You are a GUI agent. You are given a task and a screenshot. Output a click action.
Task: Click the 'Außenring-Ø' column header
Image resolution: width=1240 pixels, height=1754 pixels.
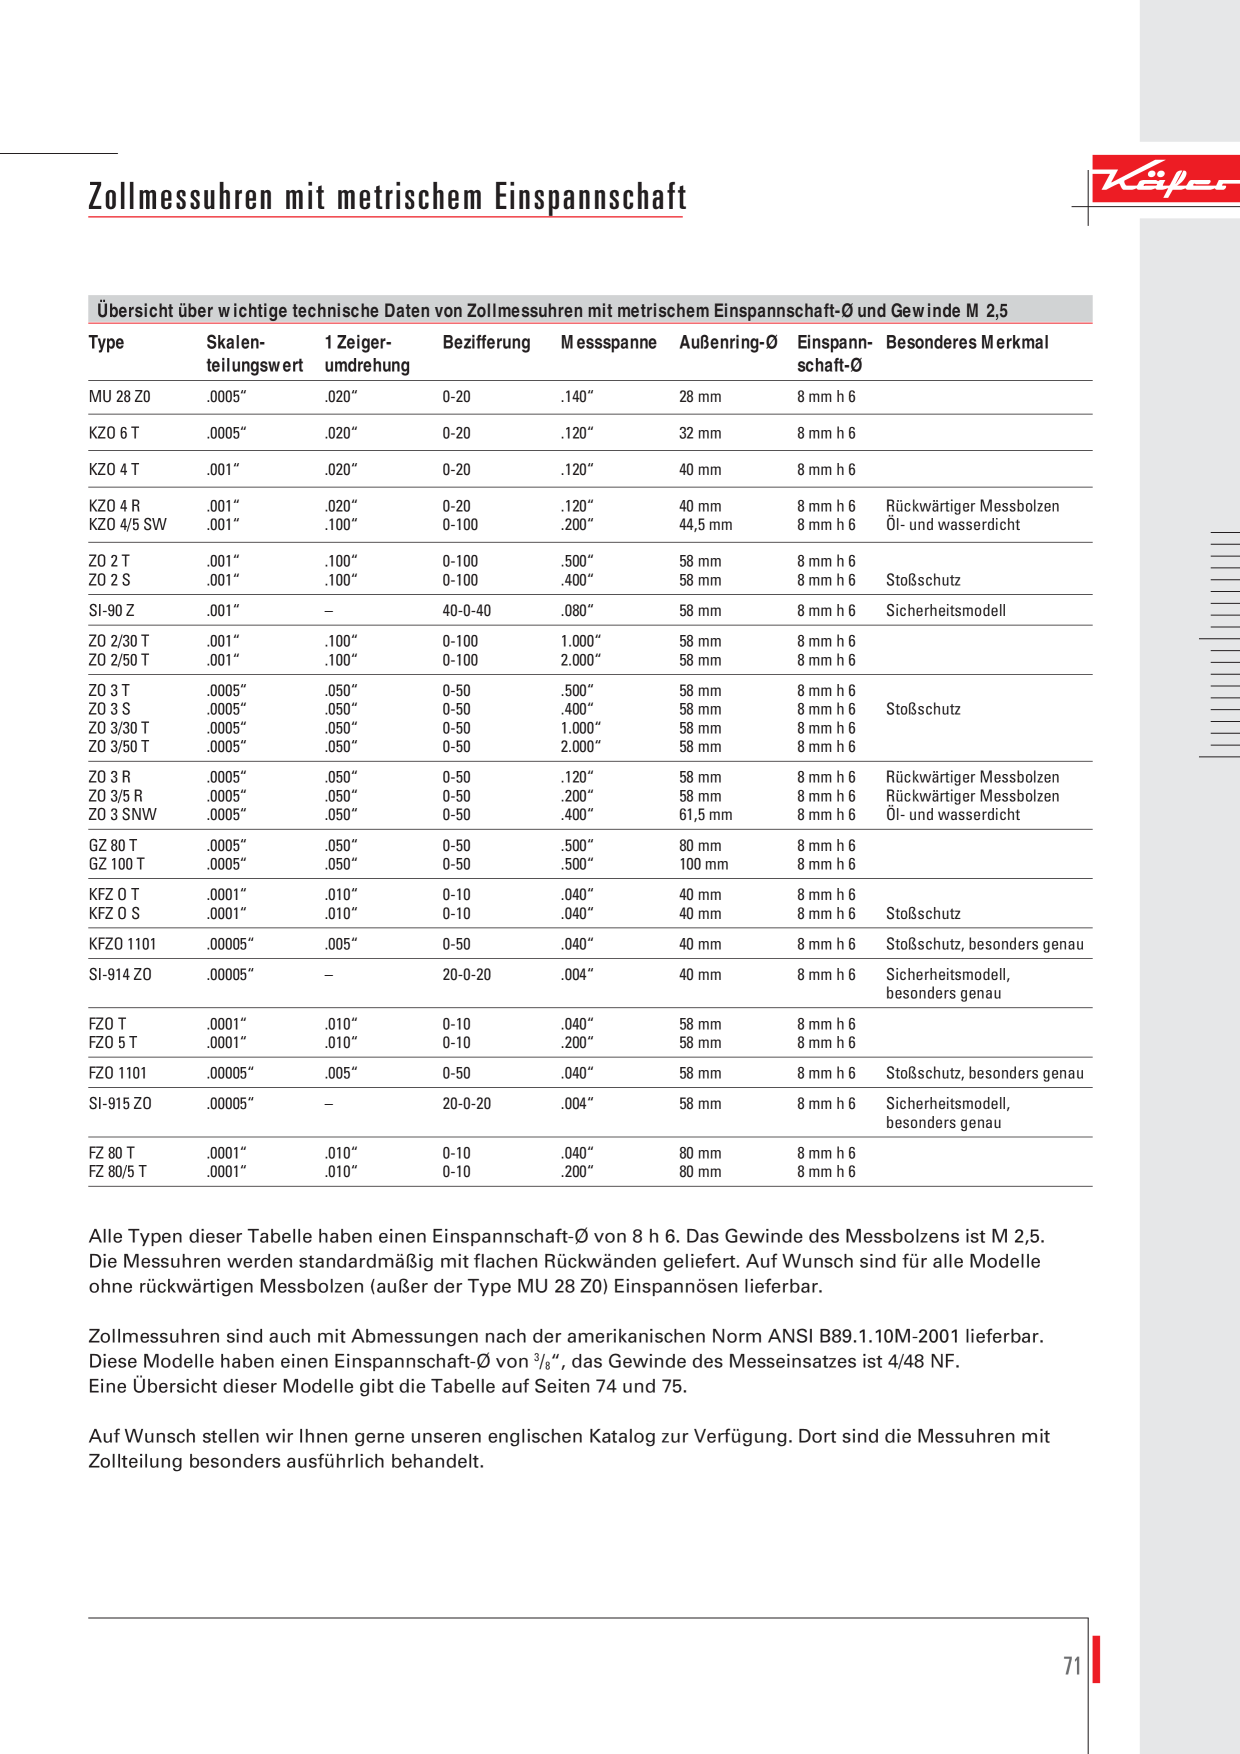(x=728, y=342)
